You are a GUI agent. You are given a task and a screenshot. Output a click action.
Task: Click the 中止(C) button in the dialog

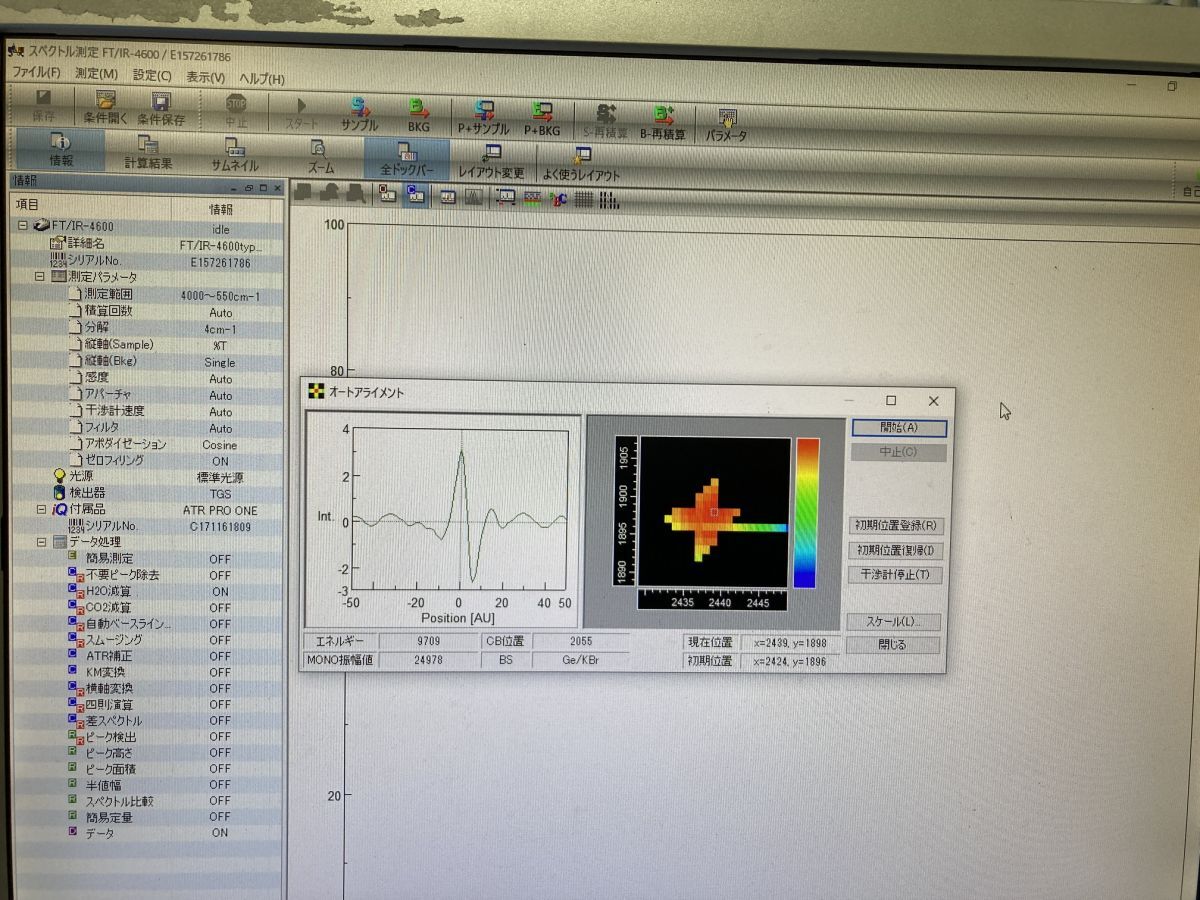(899, 453)
